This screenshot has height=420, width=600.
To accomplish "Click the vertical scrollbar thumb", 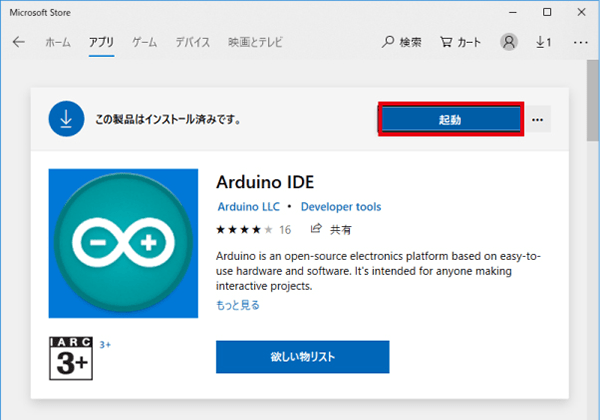I will pyautogui.click(x=593, y=100).
